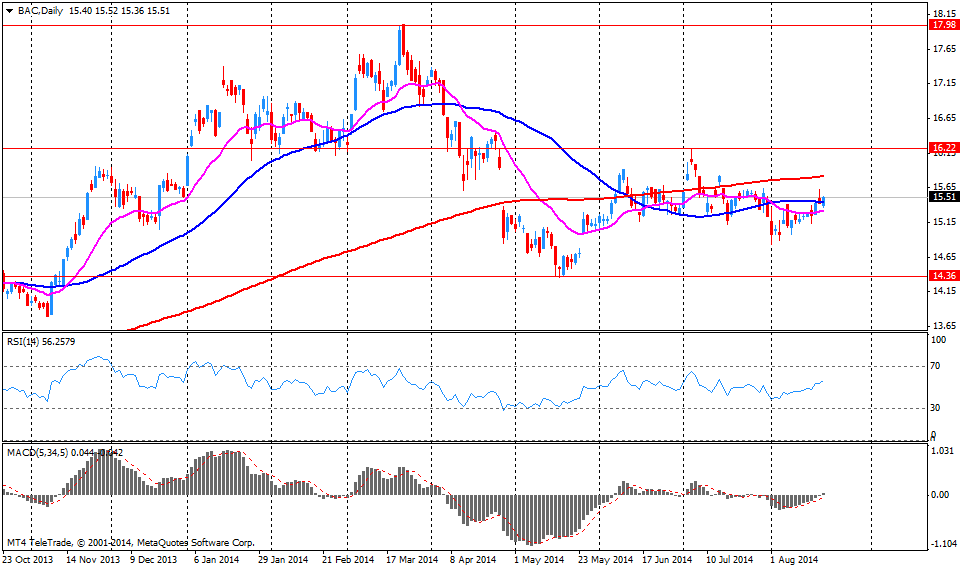The image size is (967, 568).
Task: Click the red 16.22 price level tag
Action: (943, 147)
